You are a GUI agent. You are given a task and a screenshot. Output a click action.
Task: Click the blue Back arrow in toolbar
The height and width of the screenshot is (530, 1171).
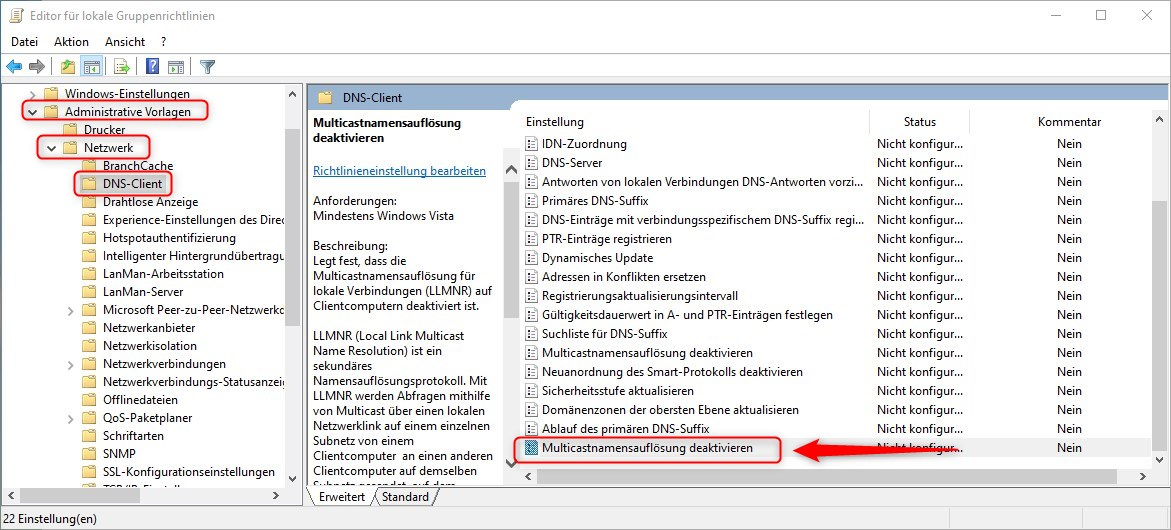(x=14, y=67)
